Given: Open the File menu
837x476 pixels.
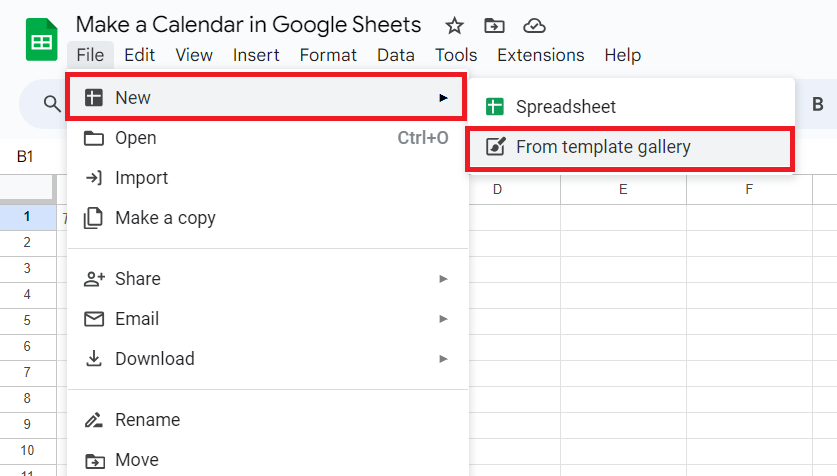Looking at the screenshot, I should click(90, 55).
